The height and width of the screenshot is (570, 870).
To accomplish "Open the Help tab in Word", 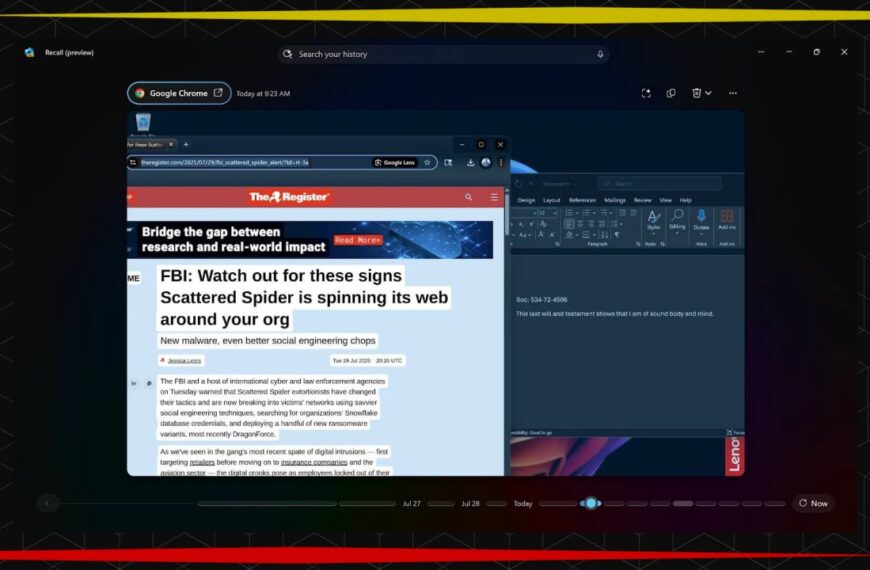I will [x=686, y=200].
